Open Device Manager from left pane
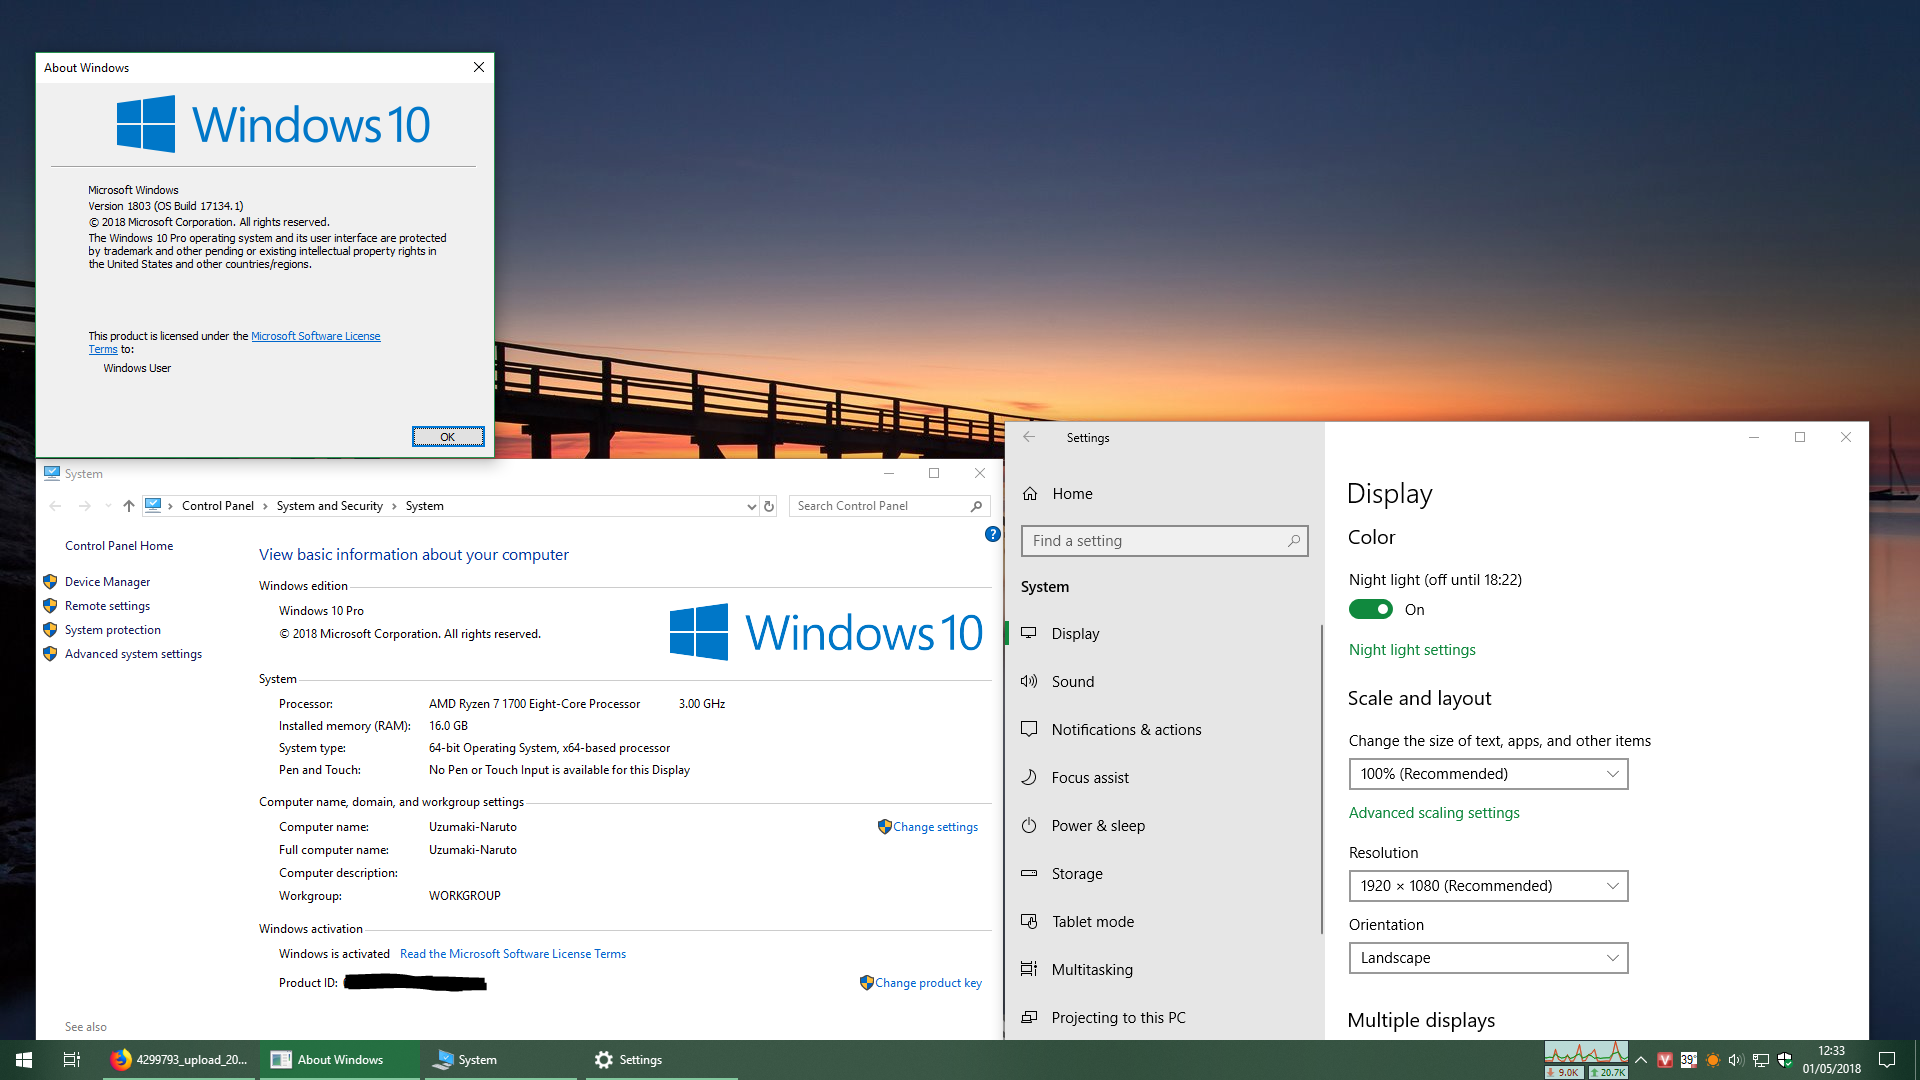This screenshot has width=1920, height=1080. [107, 582]
